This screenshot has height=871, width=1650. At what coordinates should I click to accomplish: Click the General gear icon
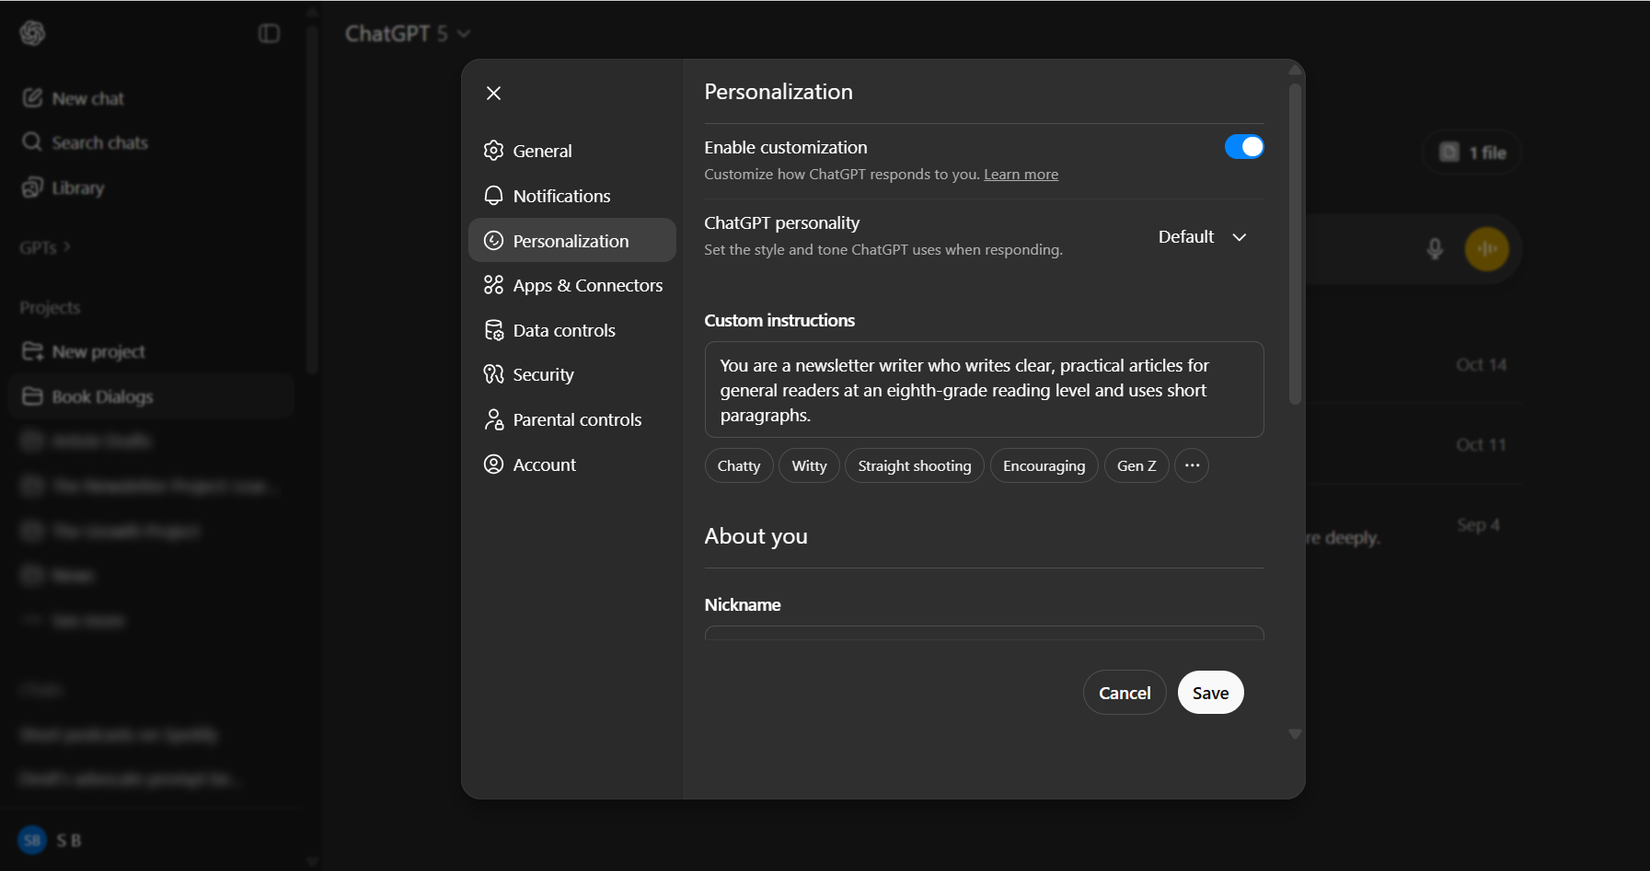(x=494, y=151)
